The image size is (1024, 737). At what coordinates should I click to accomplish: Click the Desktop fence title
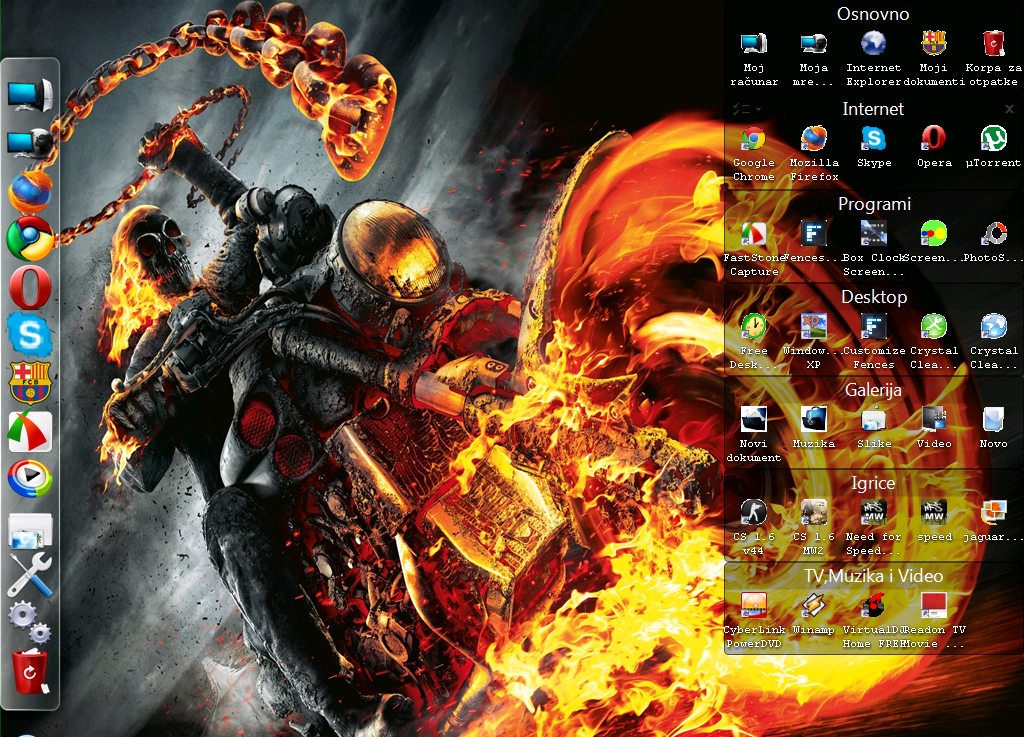click(874, 297)
